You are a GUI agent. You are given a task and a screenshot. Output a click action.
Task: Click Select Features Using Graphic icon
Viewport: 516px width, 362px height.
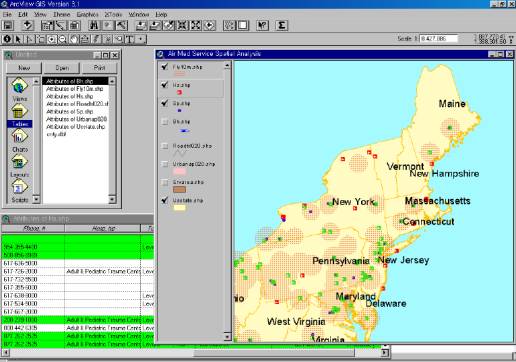tap(229, 25)
